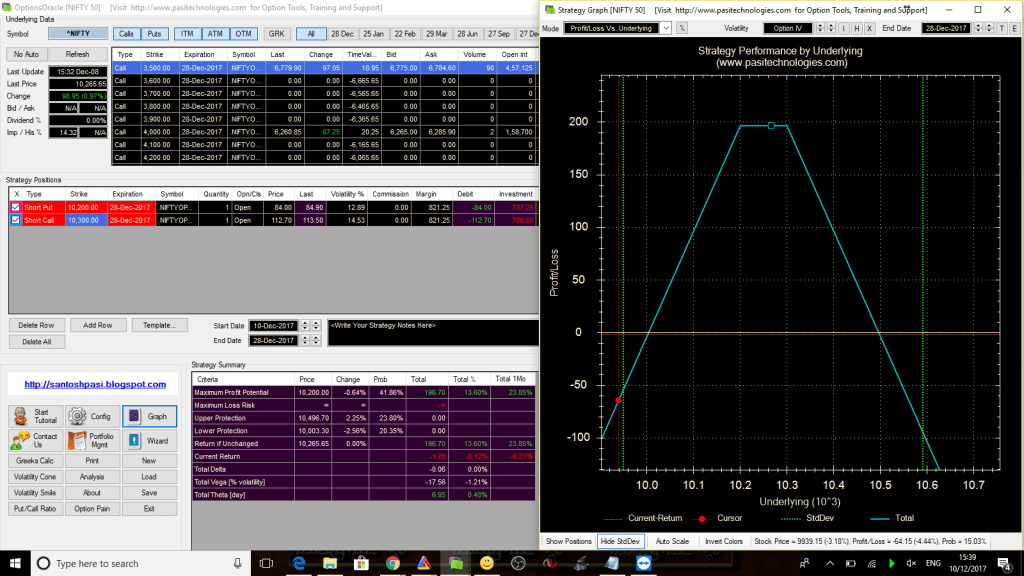
Task: Launch the Wizard tool icon
Action: (x=134, y=441)
